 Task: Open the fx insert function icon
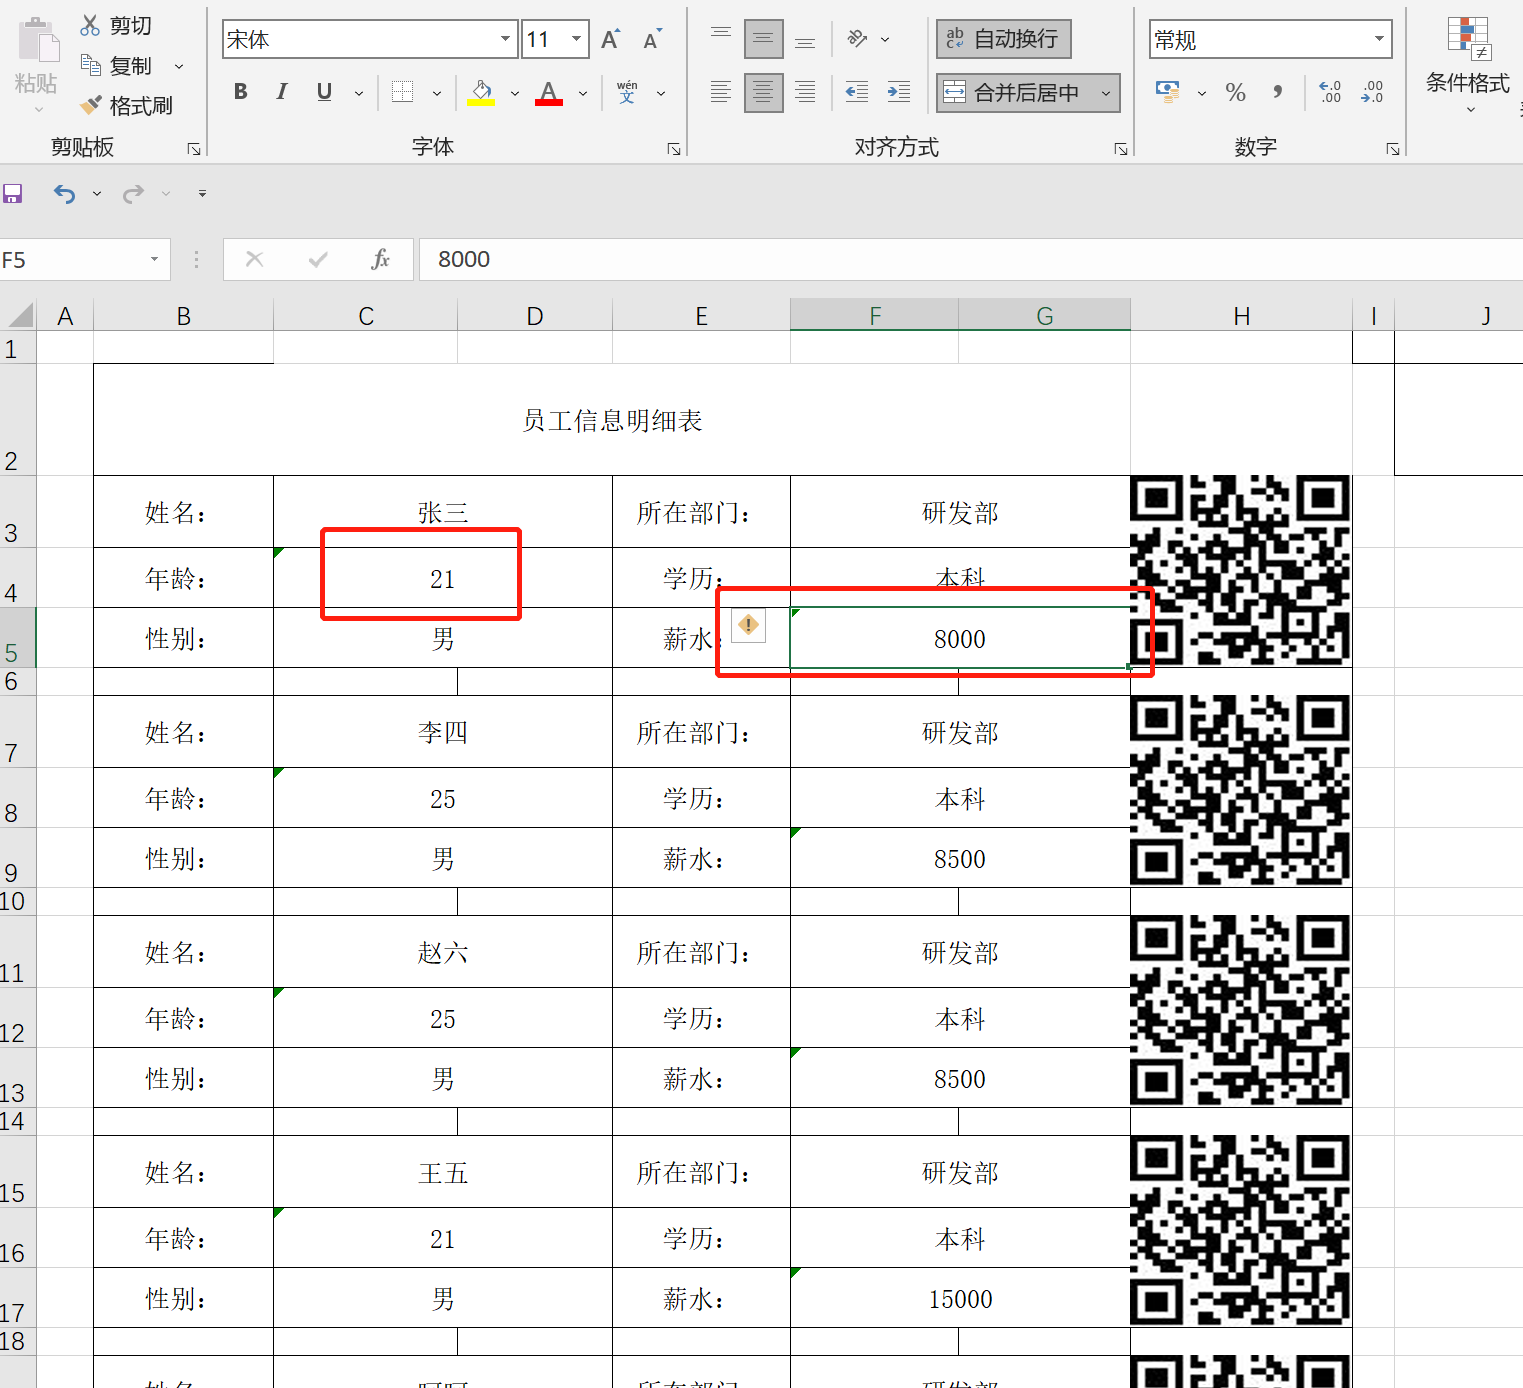pyautogui.click(x=380, y=259)
